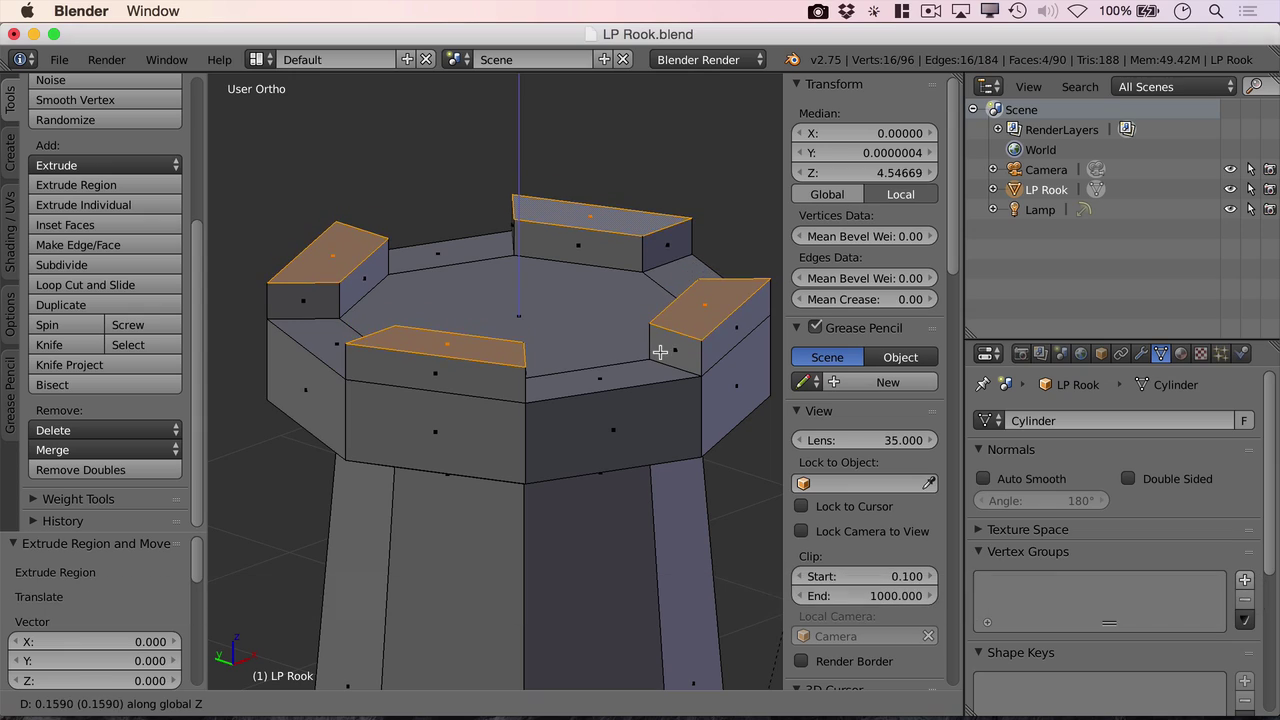1280x720 pixels.
Task: Open the File menu
Action: (59, 59)
